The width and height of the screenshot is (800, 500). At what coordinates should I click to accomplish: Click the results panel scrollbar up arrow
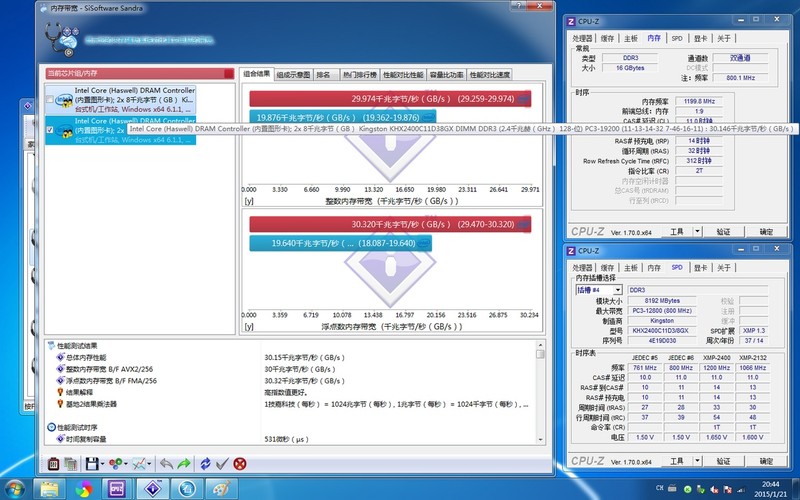pos(540,345)
